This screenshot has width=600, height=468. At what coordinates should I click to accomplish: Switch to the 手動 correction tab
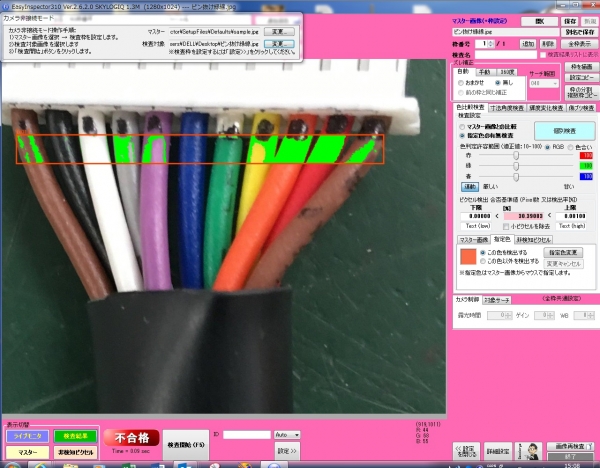point(485,72)
